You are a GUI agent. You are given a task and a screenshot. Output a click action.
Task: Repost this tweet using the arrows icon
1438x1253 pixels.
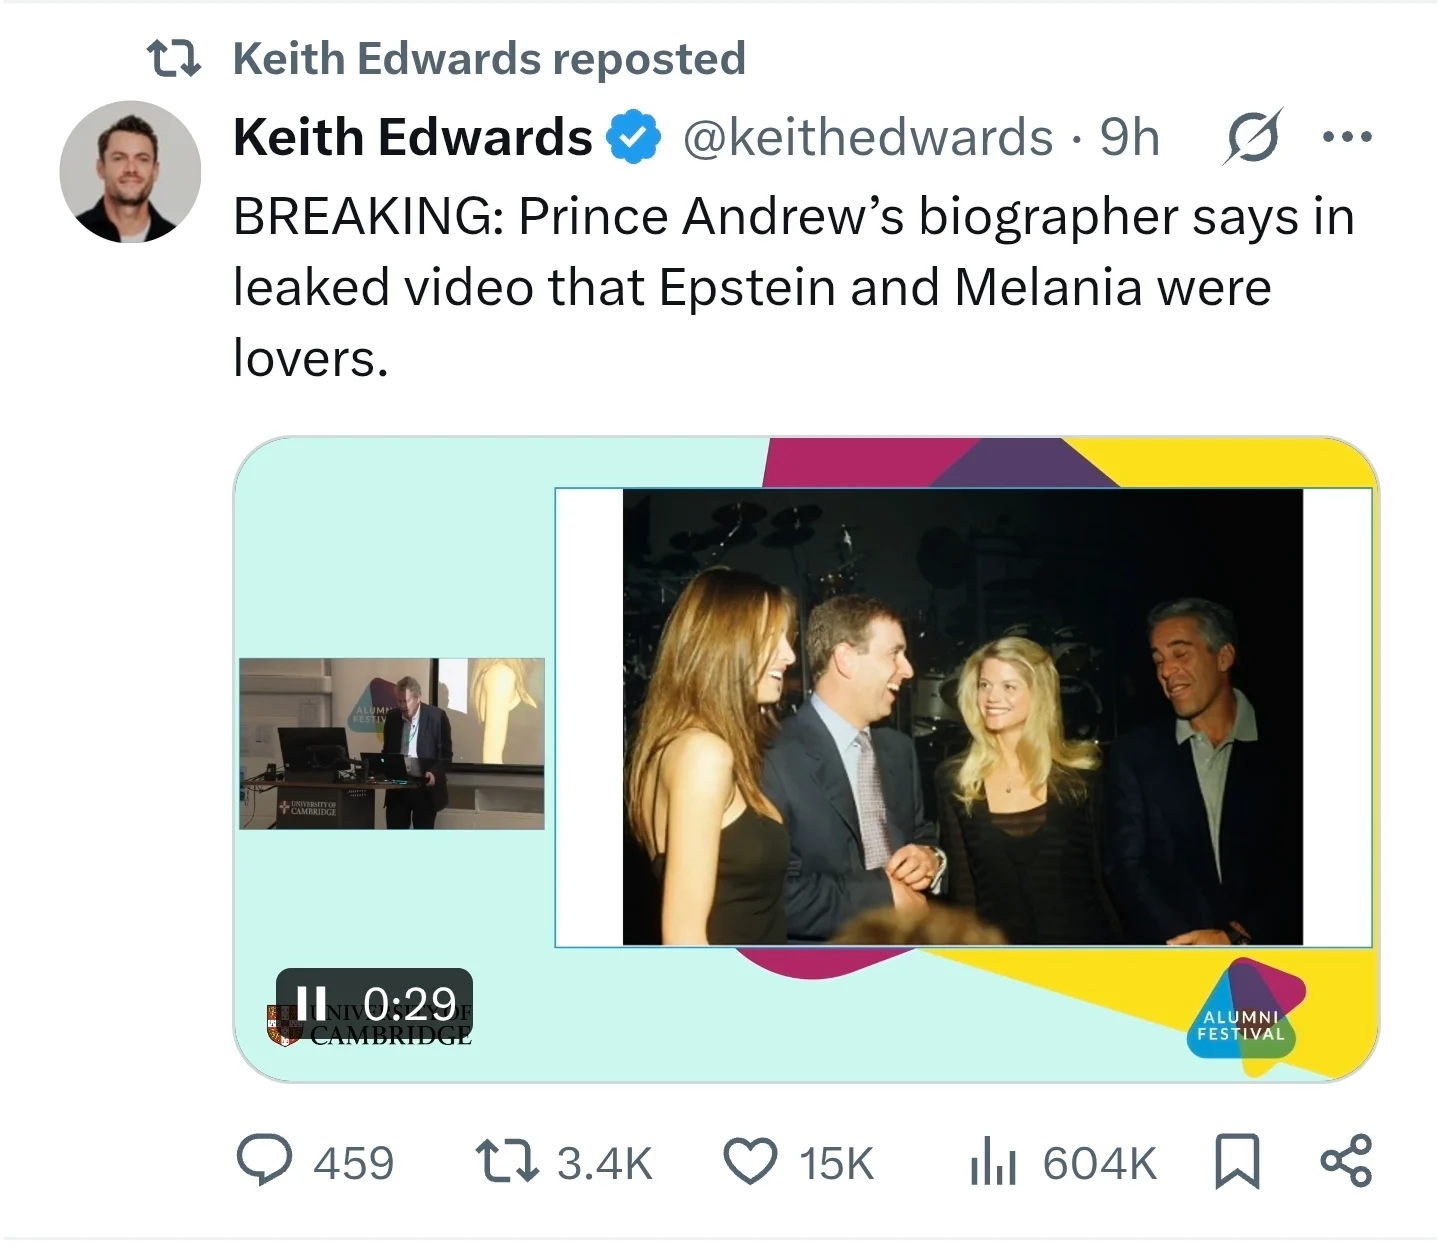(x=507, y=1161)
